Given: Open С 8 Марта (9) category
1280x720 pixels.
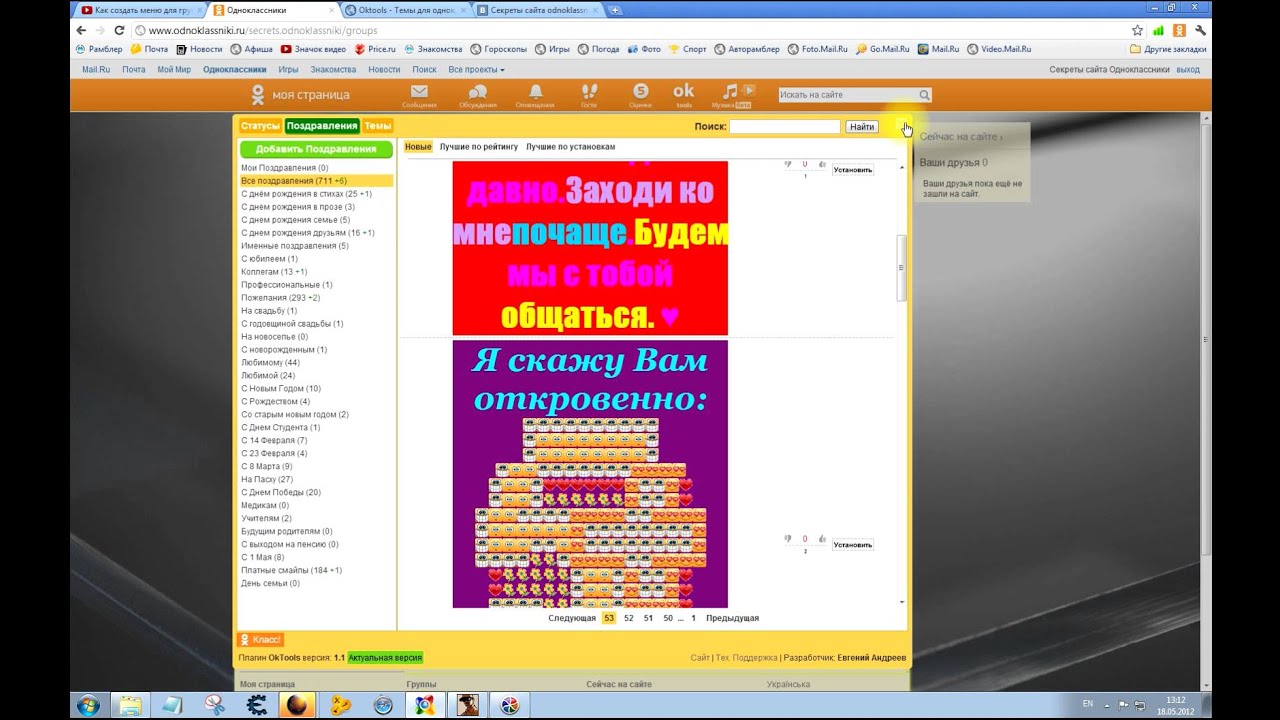Looking at the screenshot, I should coord(267,467).
